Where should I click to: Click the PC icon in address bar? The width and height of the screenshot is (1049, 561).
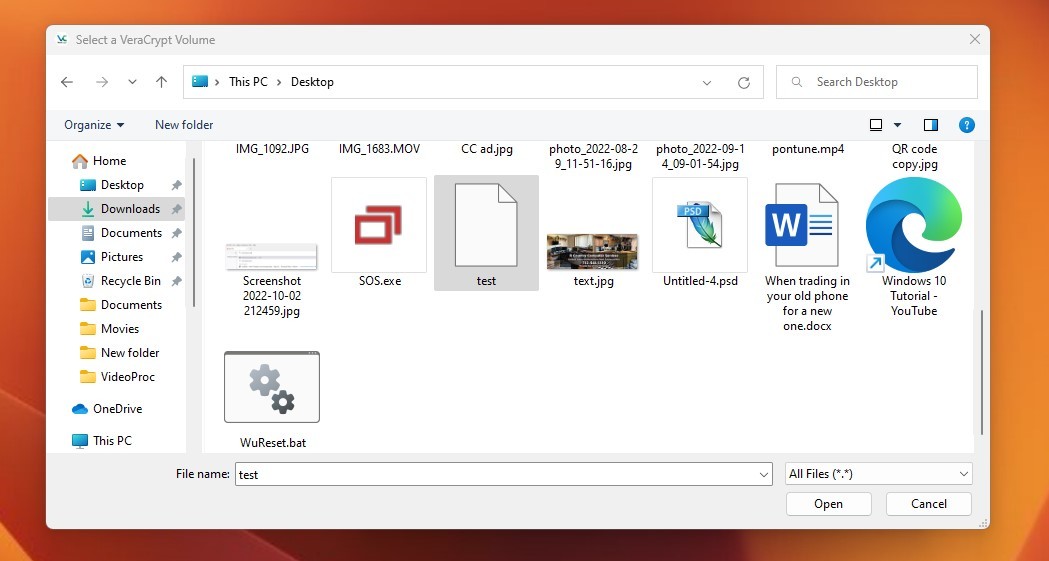[x=200, y=82]
